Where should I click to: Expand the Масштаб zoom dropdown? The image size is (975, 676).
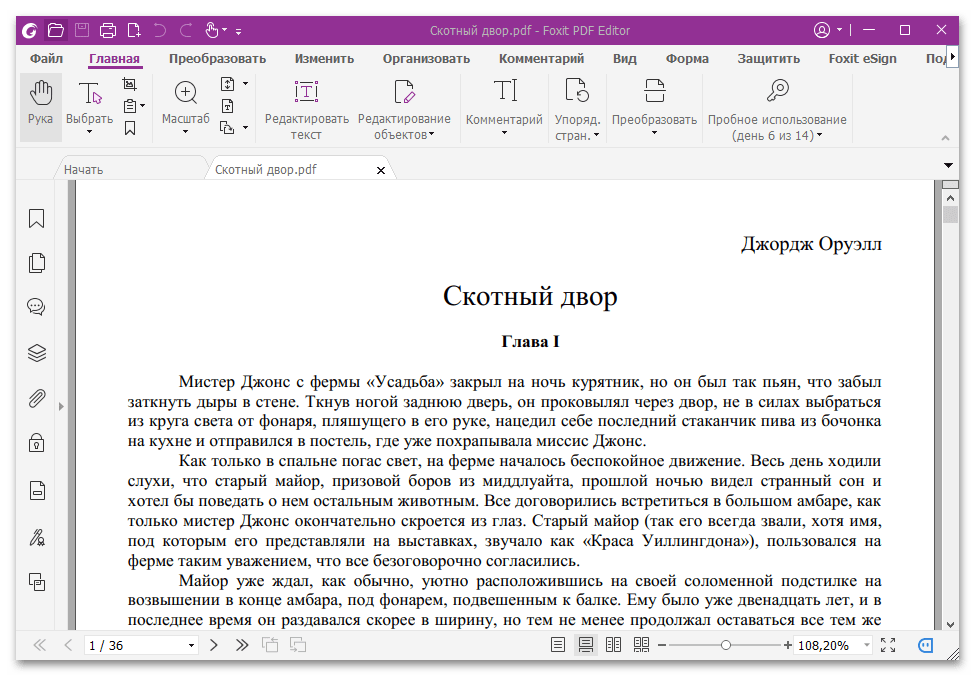[185, 132]
